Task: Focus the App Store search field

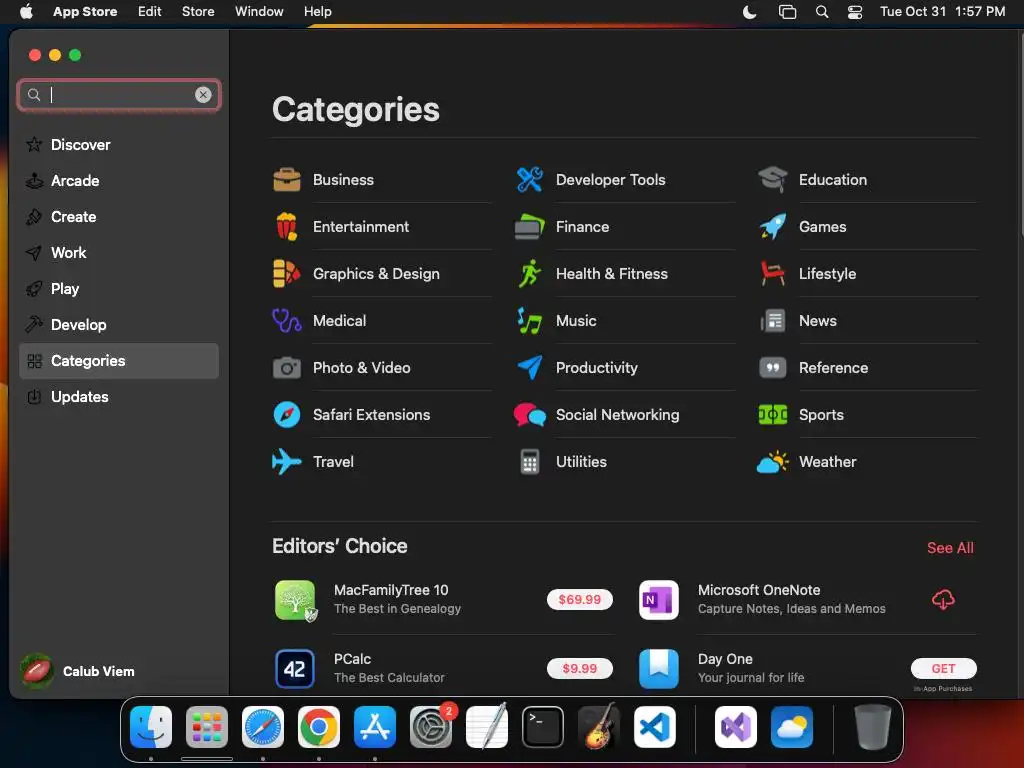Action: coord(119,95)
